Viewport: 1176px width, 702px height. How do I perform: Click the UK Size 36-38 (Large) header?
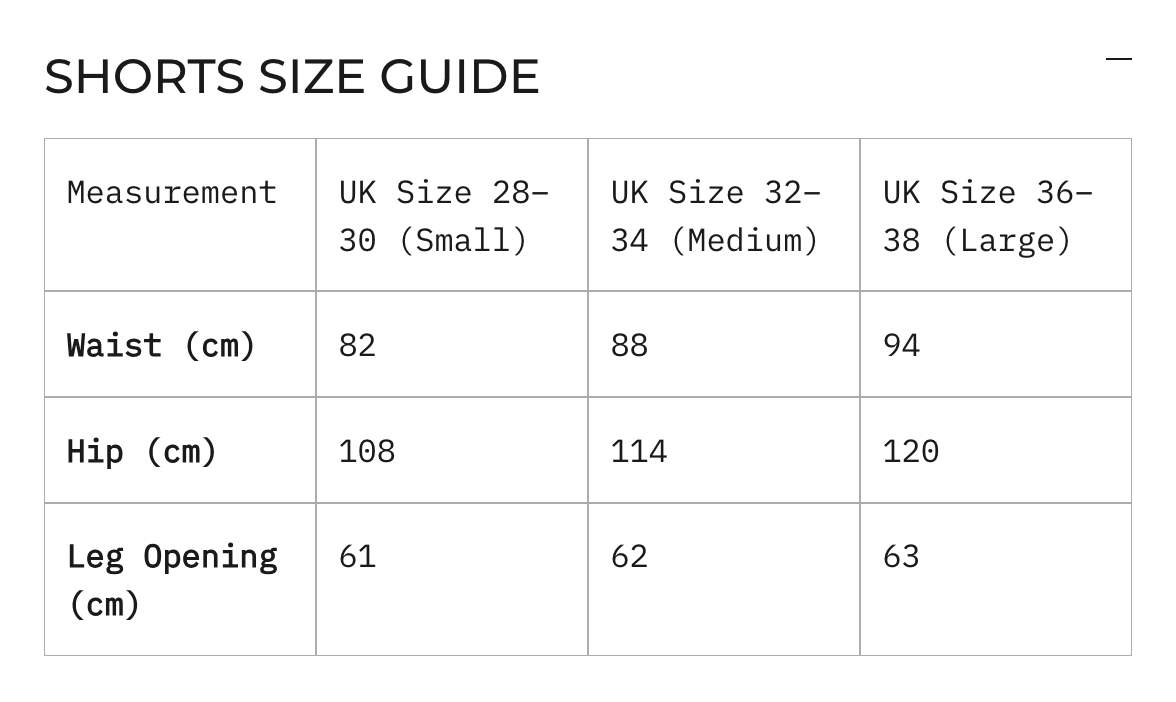pos(996,214)
